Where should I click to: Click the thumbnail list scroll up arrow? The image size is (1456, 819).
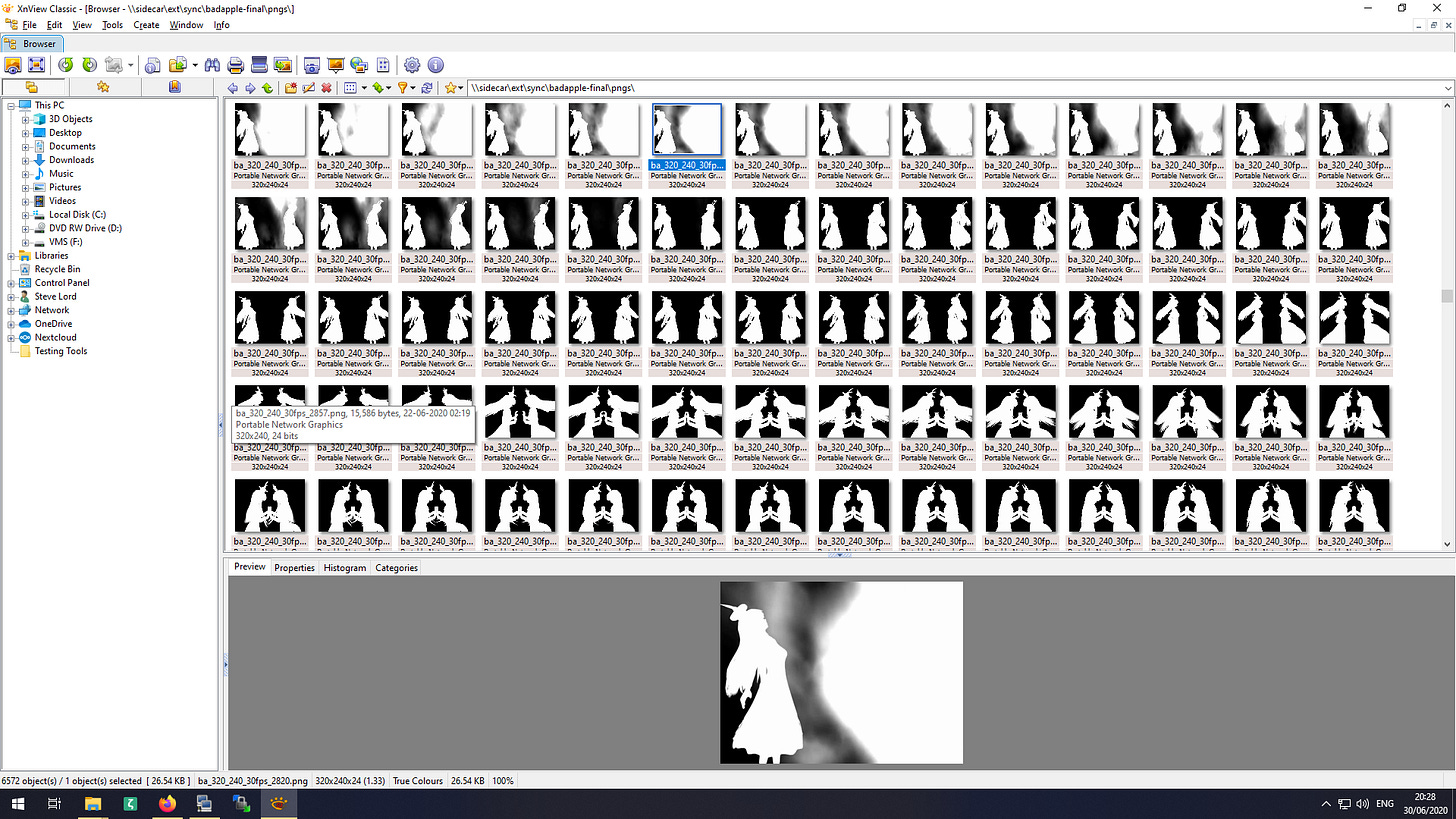point(1447,104)
